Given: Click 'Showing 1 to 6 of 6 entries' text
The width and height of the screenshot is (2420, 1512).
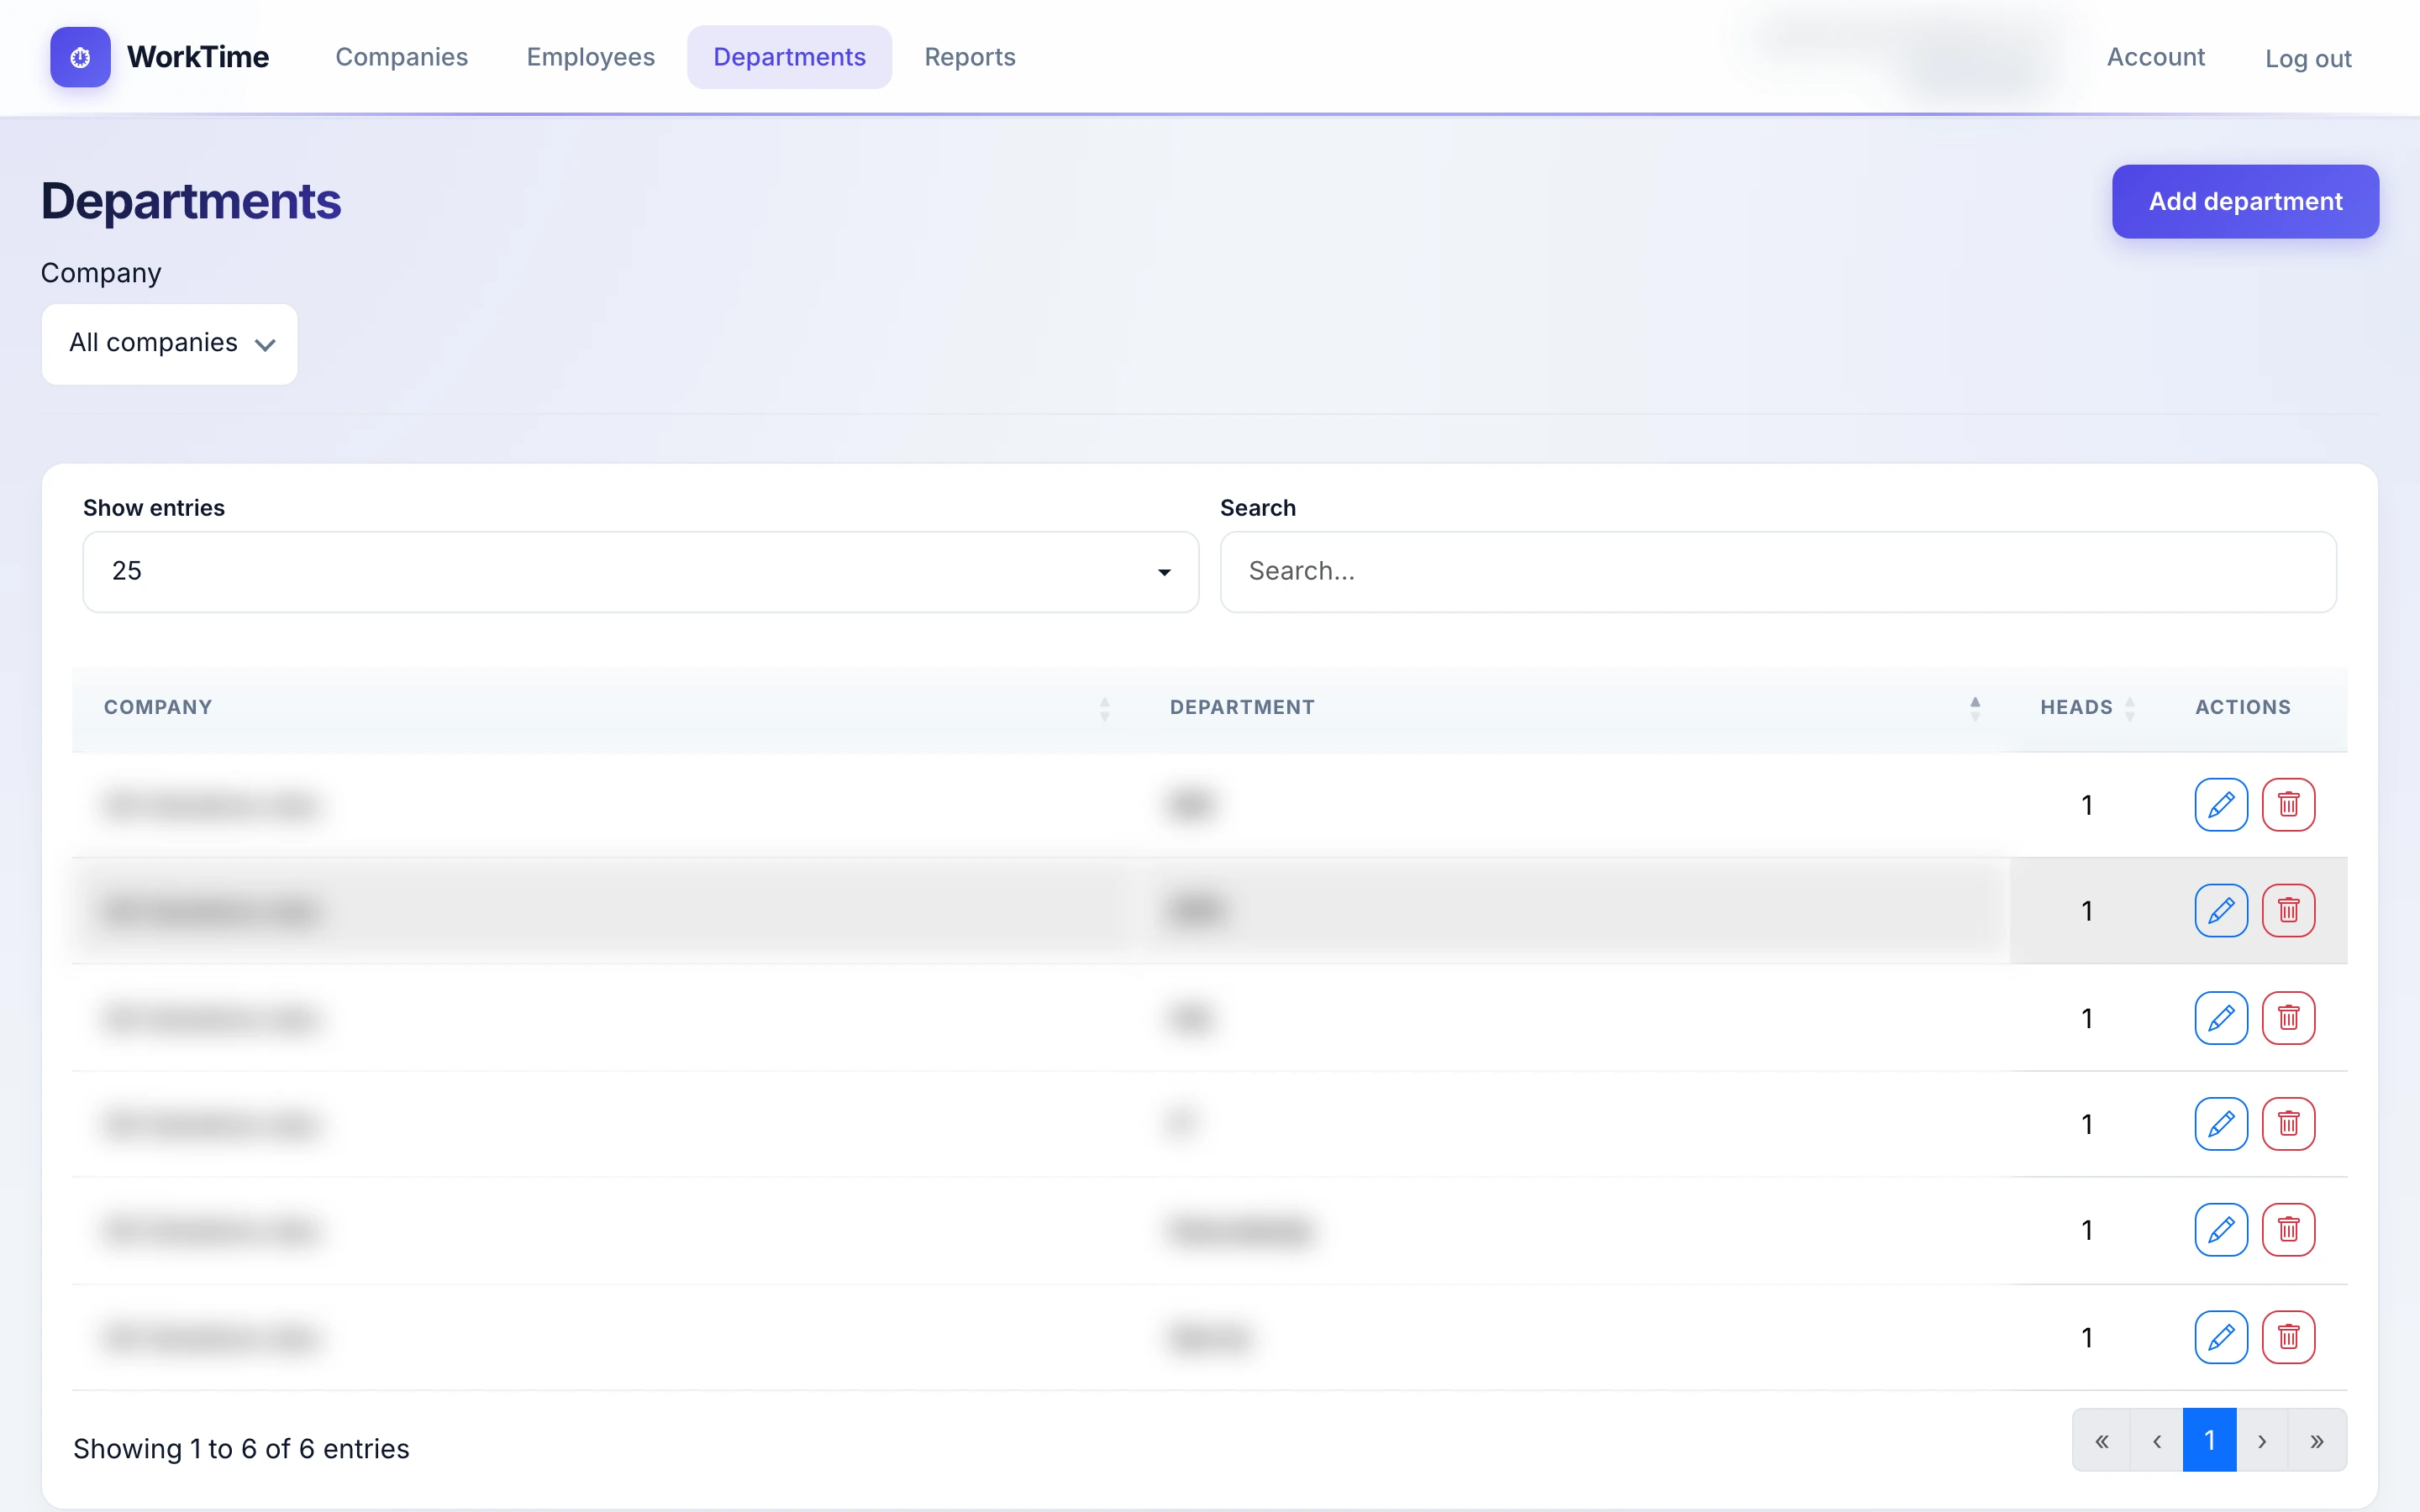Looking at the screenshot, I should tap(241, 1449).
